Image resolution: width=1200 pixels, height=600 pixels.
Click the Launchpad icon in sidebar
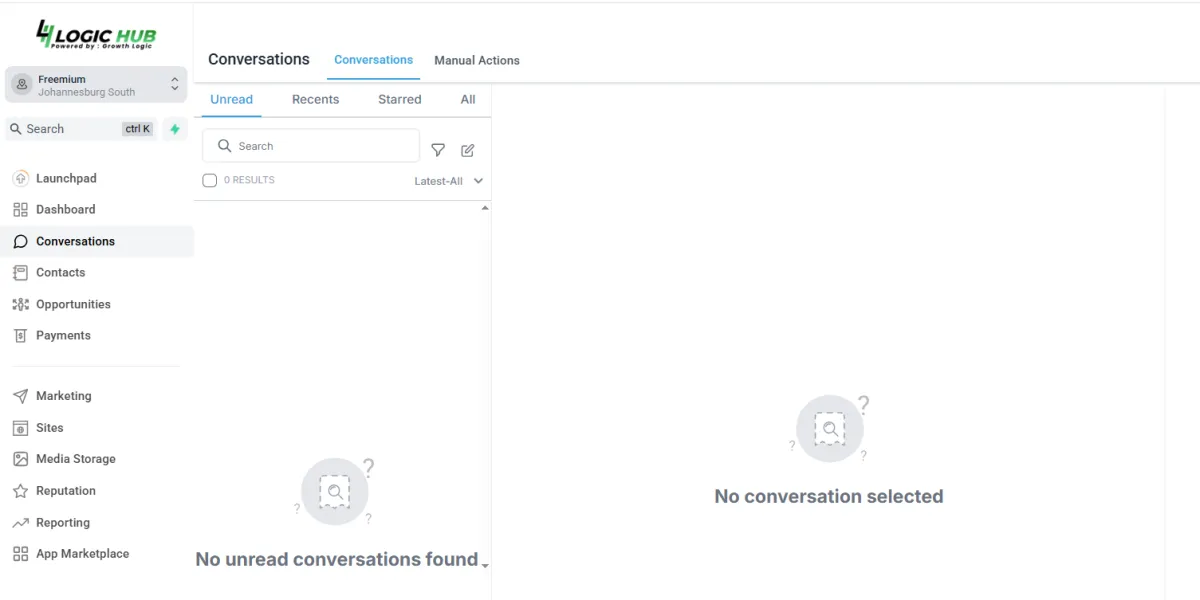tap(20, 178)
